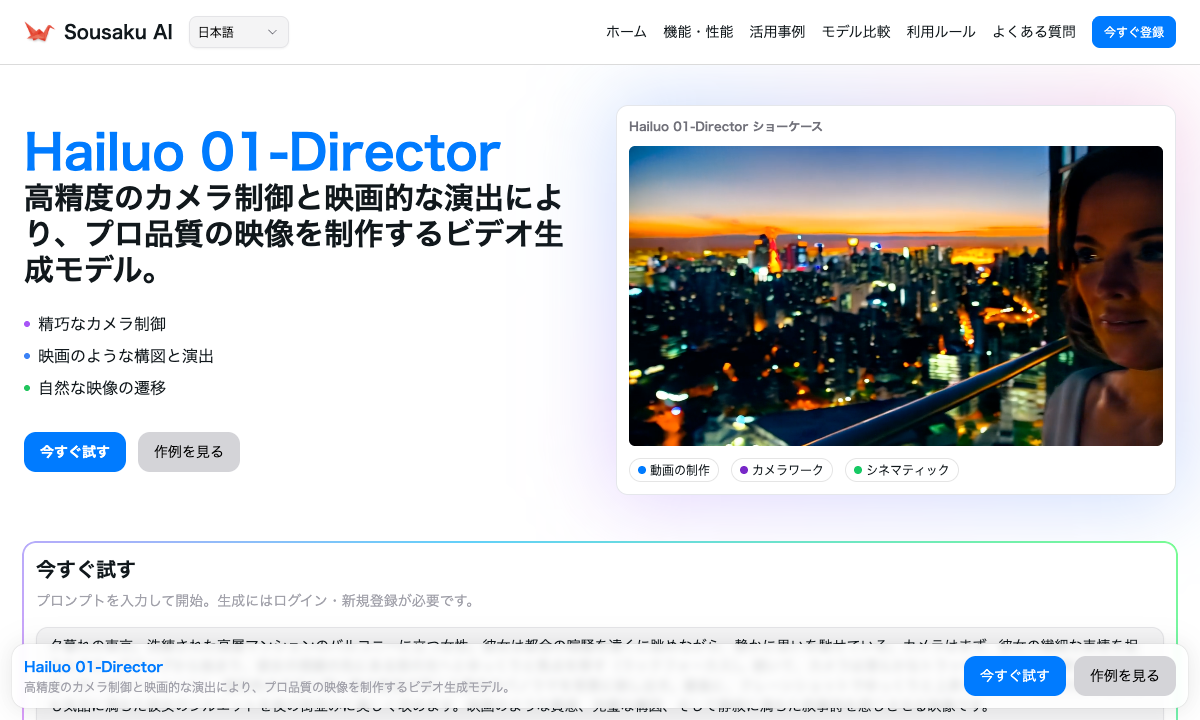The height and width of the screenshot is (720, 1200).
Task: Go to the モデル比較 page
Action: (856, 31)
